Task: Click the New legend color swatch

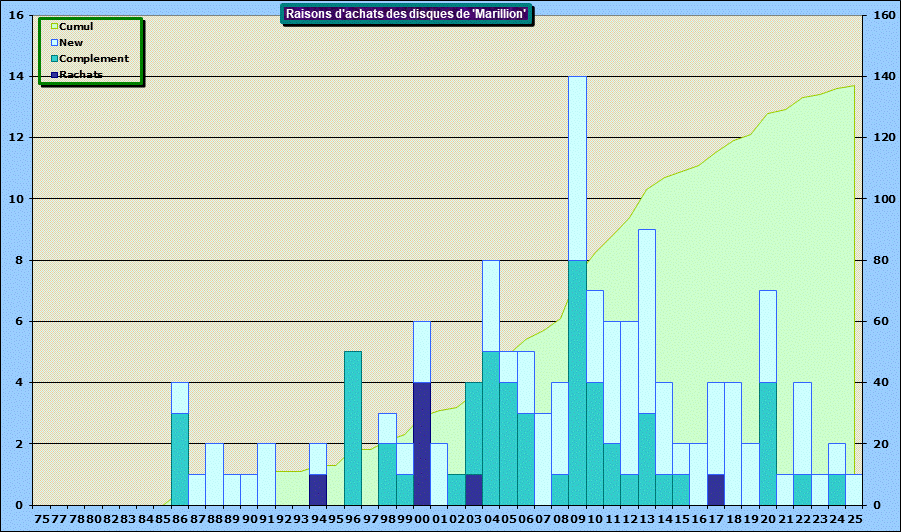Action: [53, 43]
